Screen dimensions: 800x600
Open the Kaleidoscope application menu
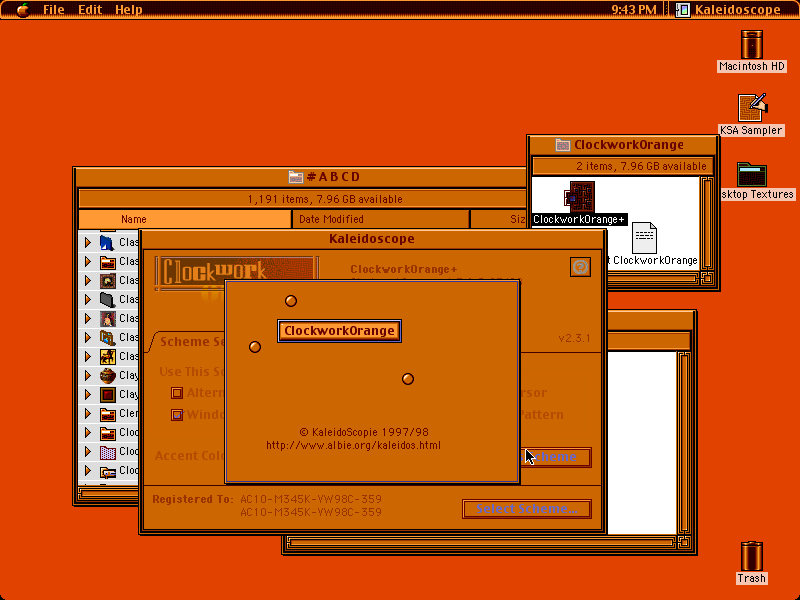[730, 10]
